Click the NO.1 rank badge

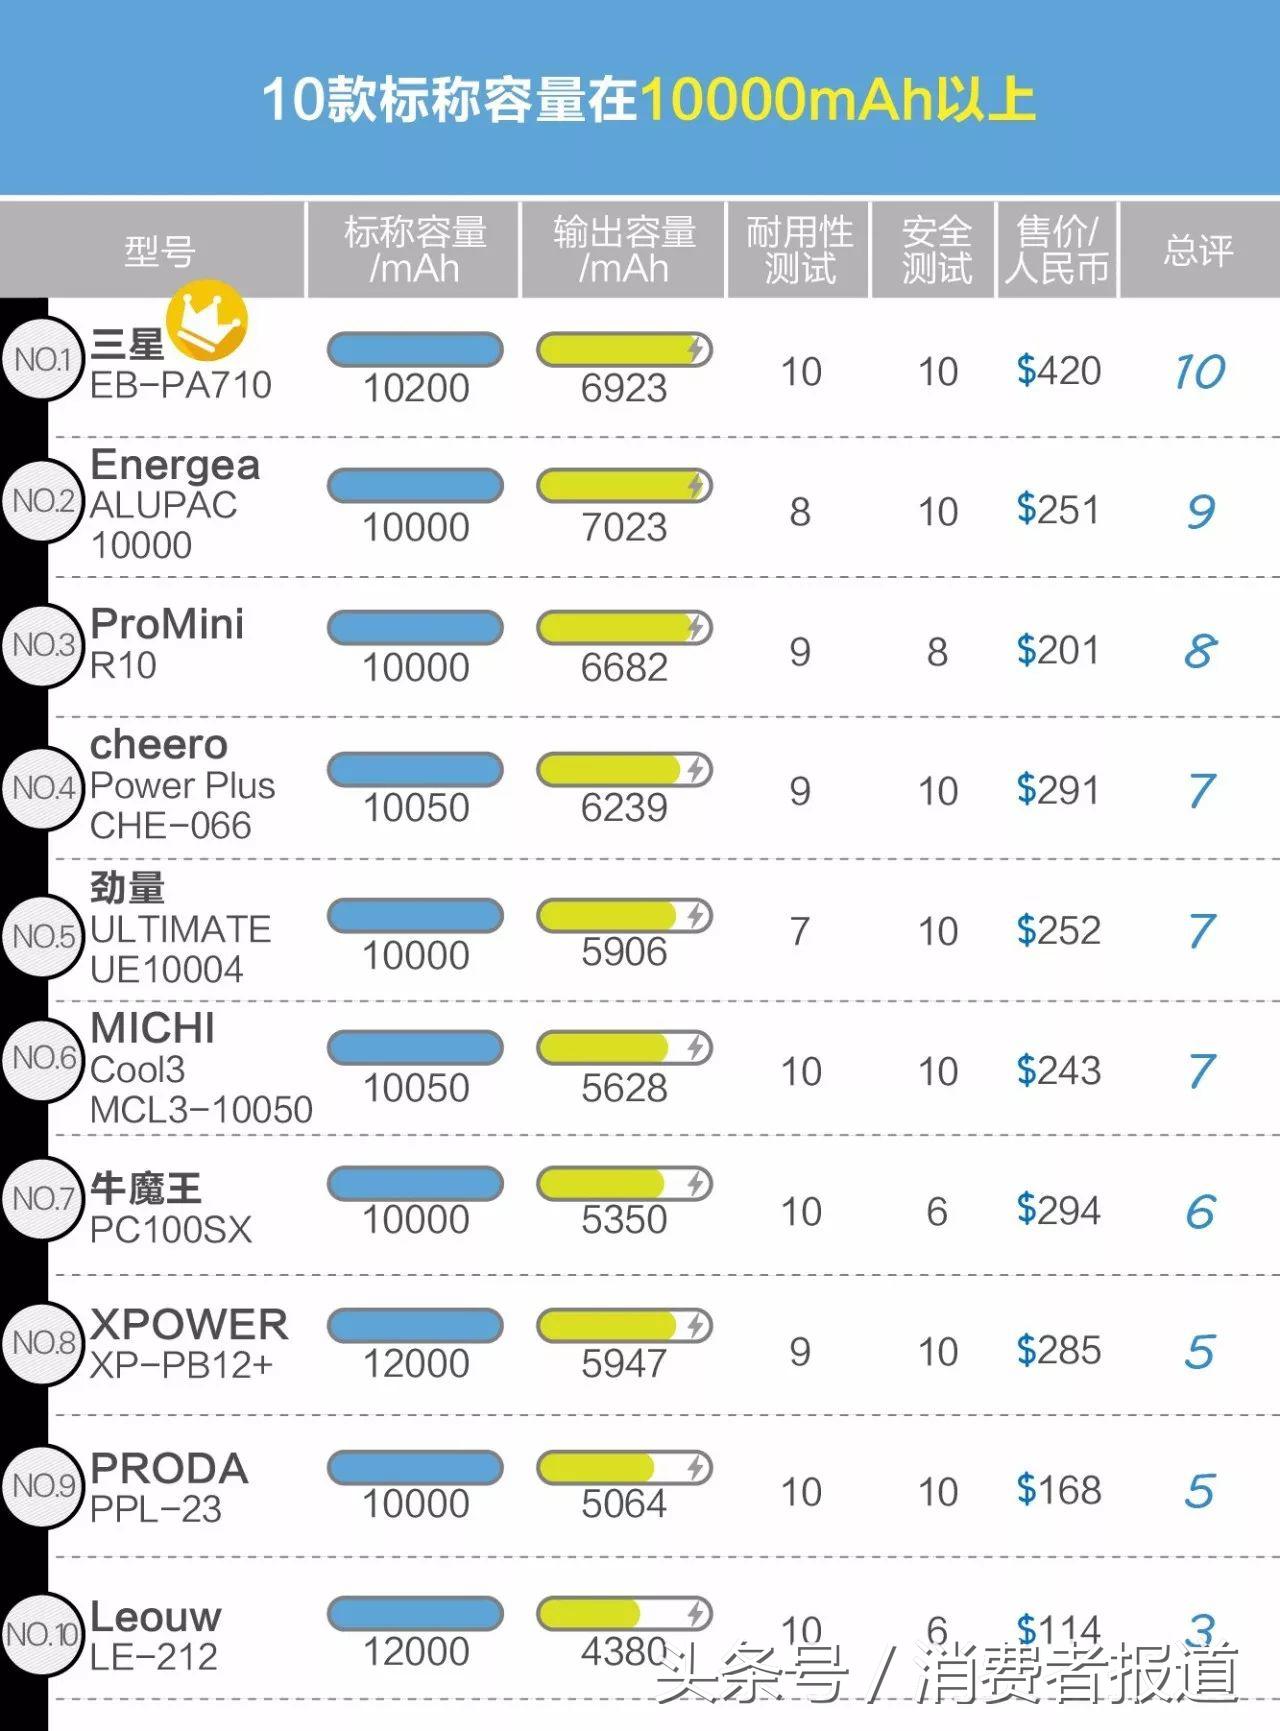click(x=42, y=359)
